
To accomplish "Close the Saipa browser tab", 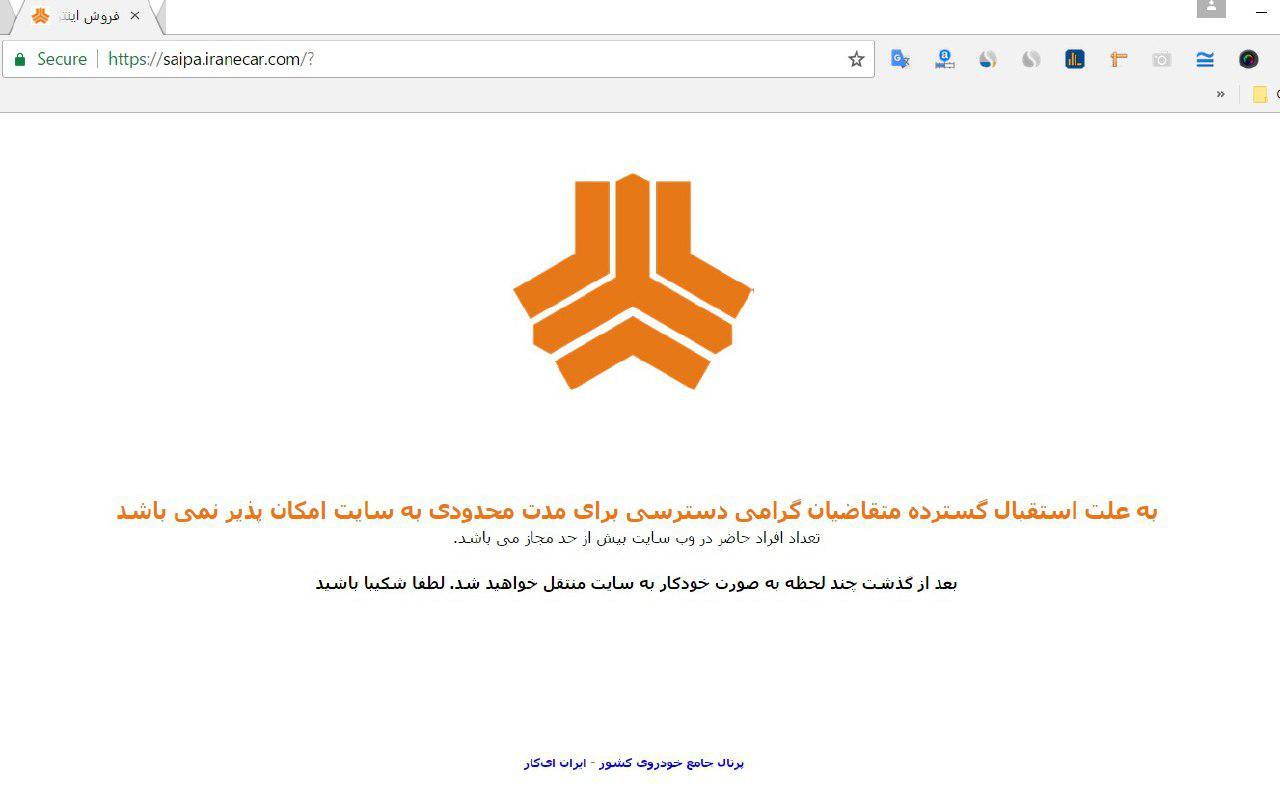I will click(x=135, y=16).
